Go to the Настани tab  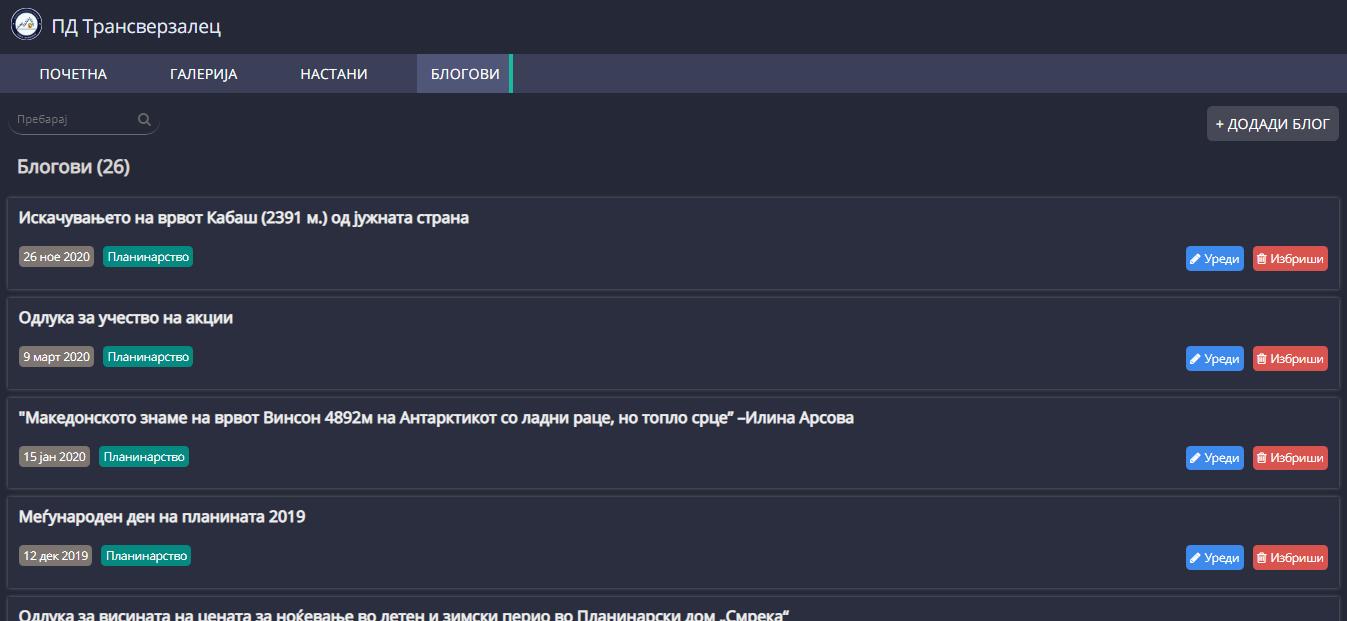pyautogui.click(x=334, y=74)
